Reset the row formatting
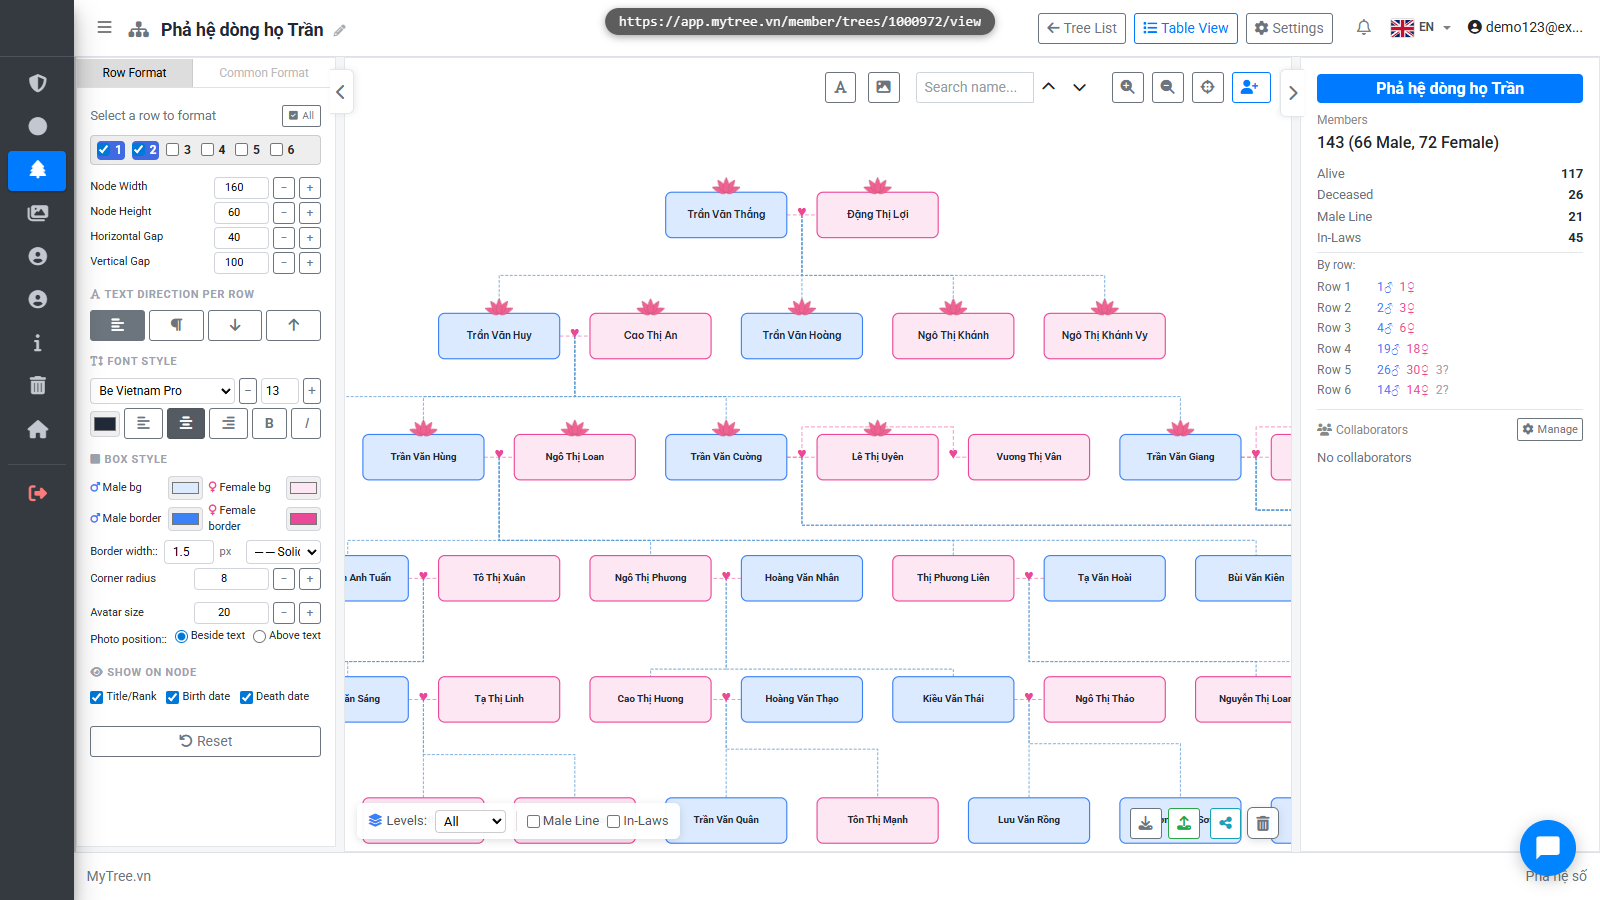 205,741
